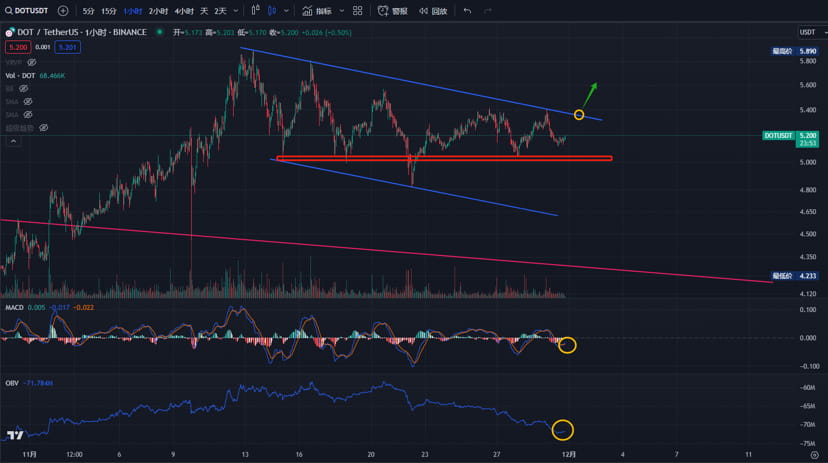Start bar replay with 回放

click(433, 11)
